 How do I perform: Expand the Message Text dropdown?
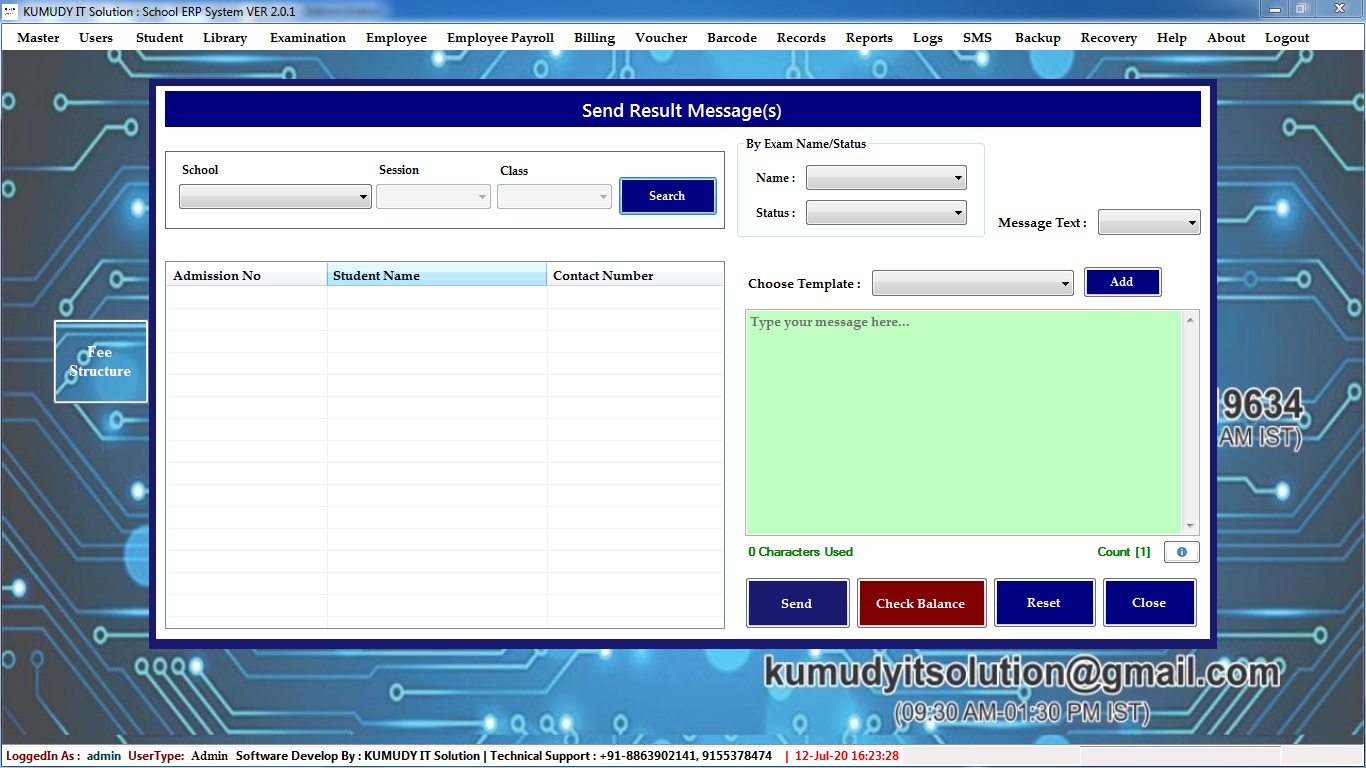[1148, 223]
